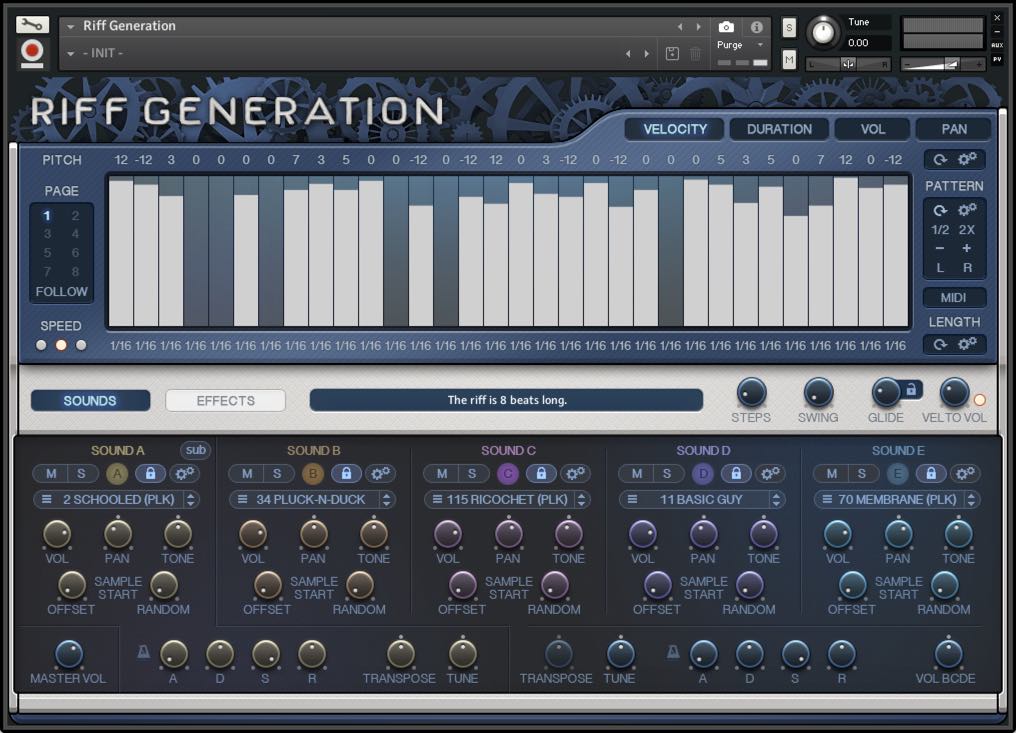The height and width of the screenshot is (733, 1016).
Task: Click the MIDI button
Action: pos(953,297)
